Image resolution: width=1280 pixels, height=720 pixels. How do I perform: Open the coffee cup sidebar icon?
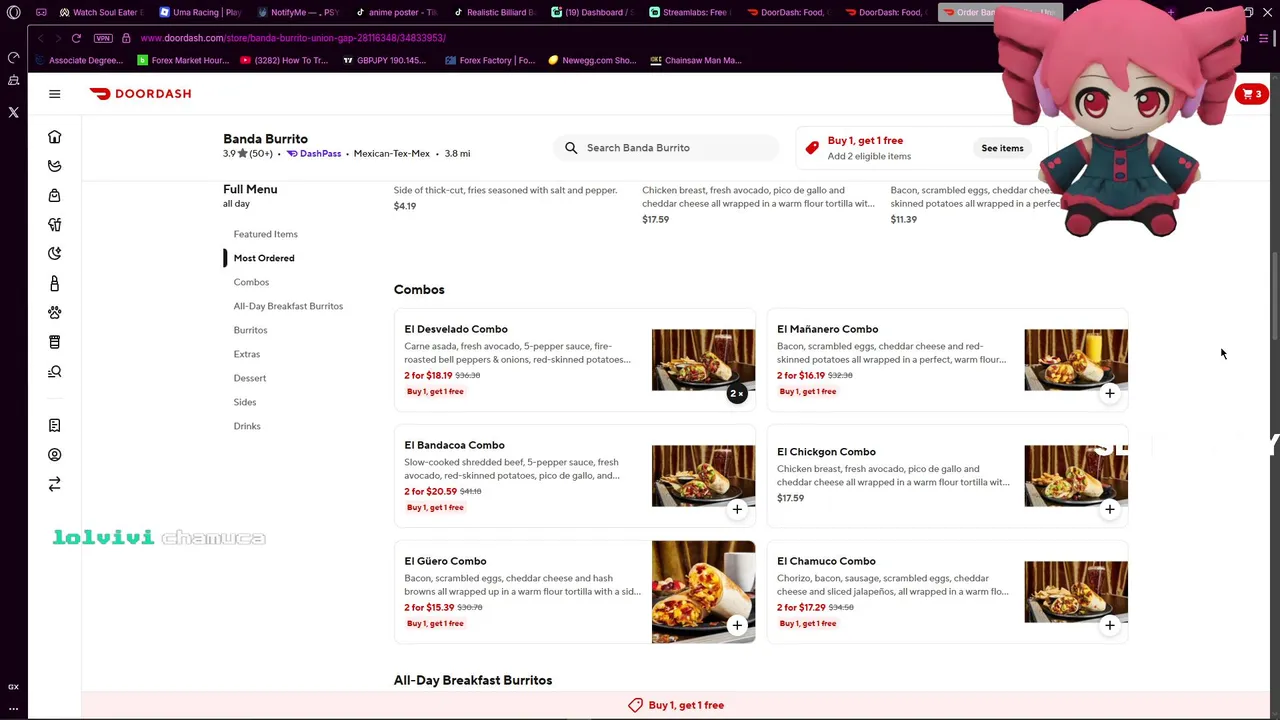coord(55,342)
